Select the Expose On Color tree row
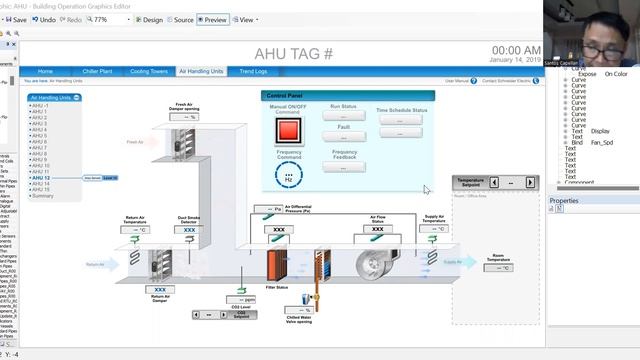This screenshot has height=360, width=640. 603,74
